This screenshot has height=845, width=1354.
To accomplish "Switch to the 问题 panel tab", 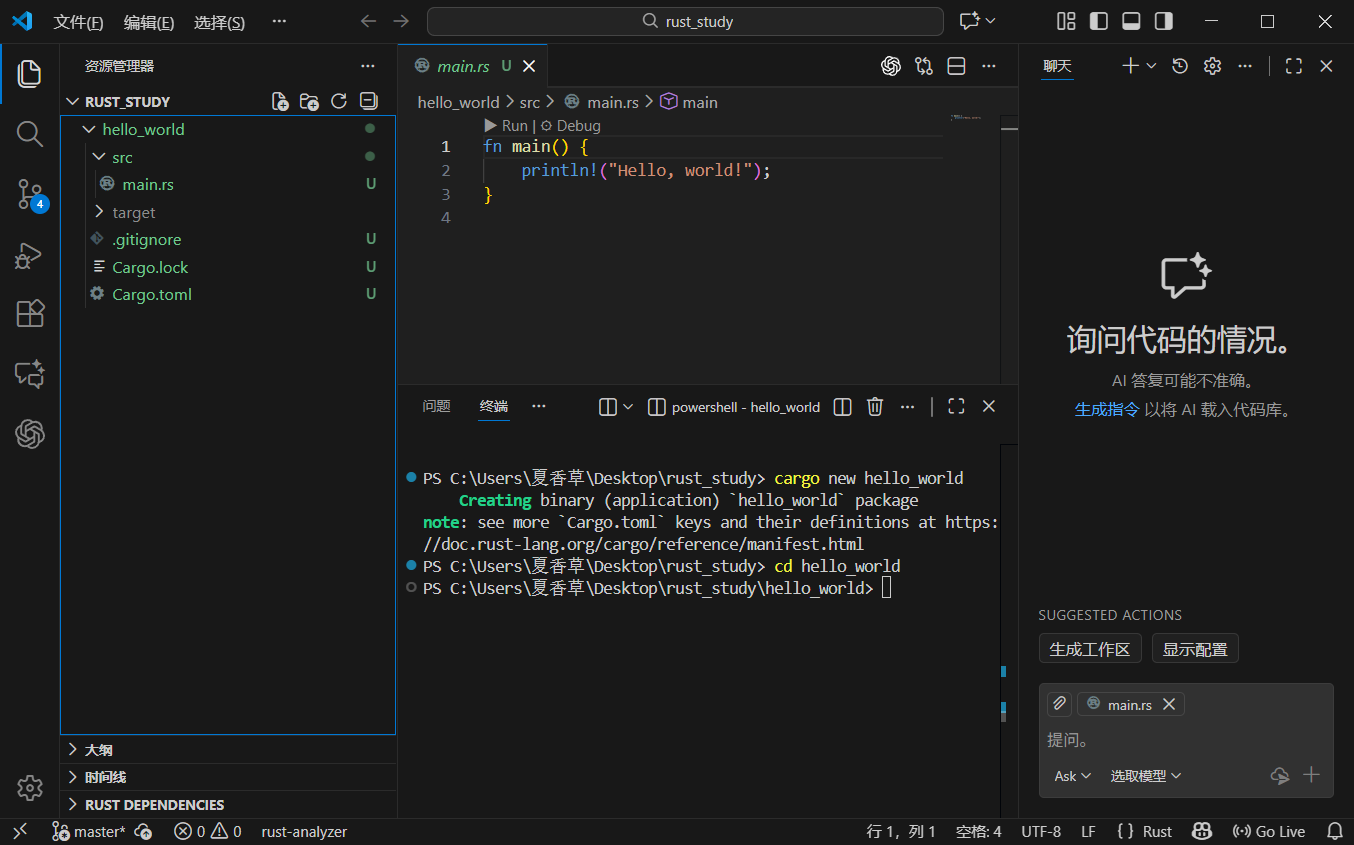I will [436, 407].
